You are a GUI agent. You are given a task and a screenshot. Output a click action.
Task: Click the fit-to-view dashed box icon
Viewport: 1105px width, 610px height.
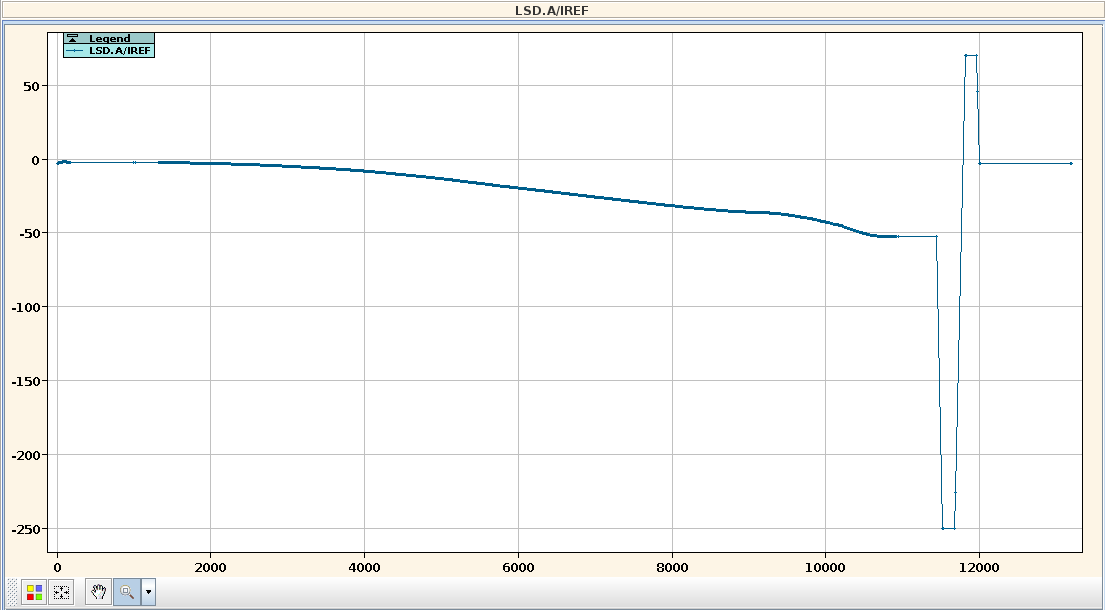coord(61,592)
